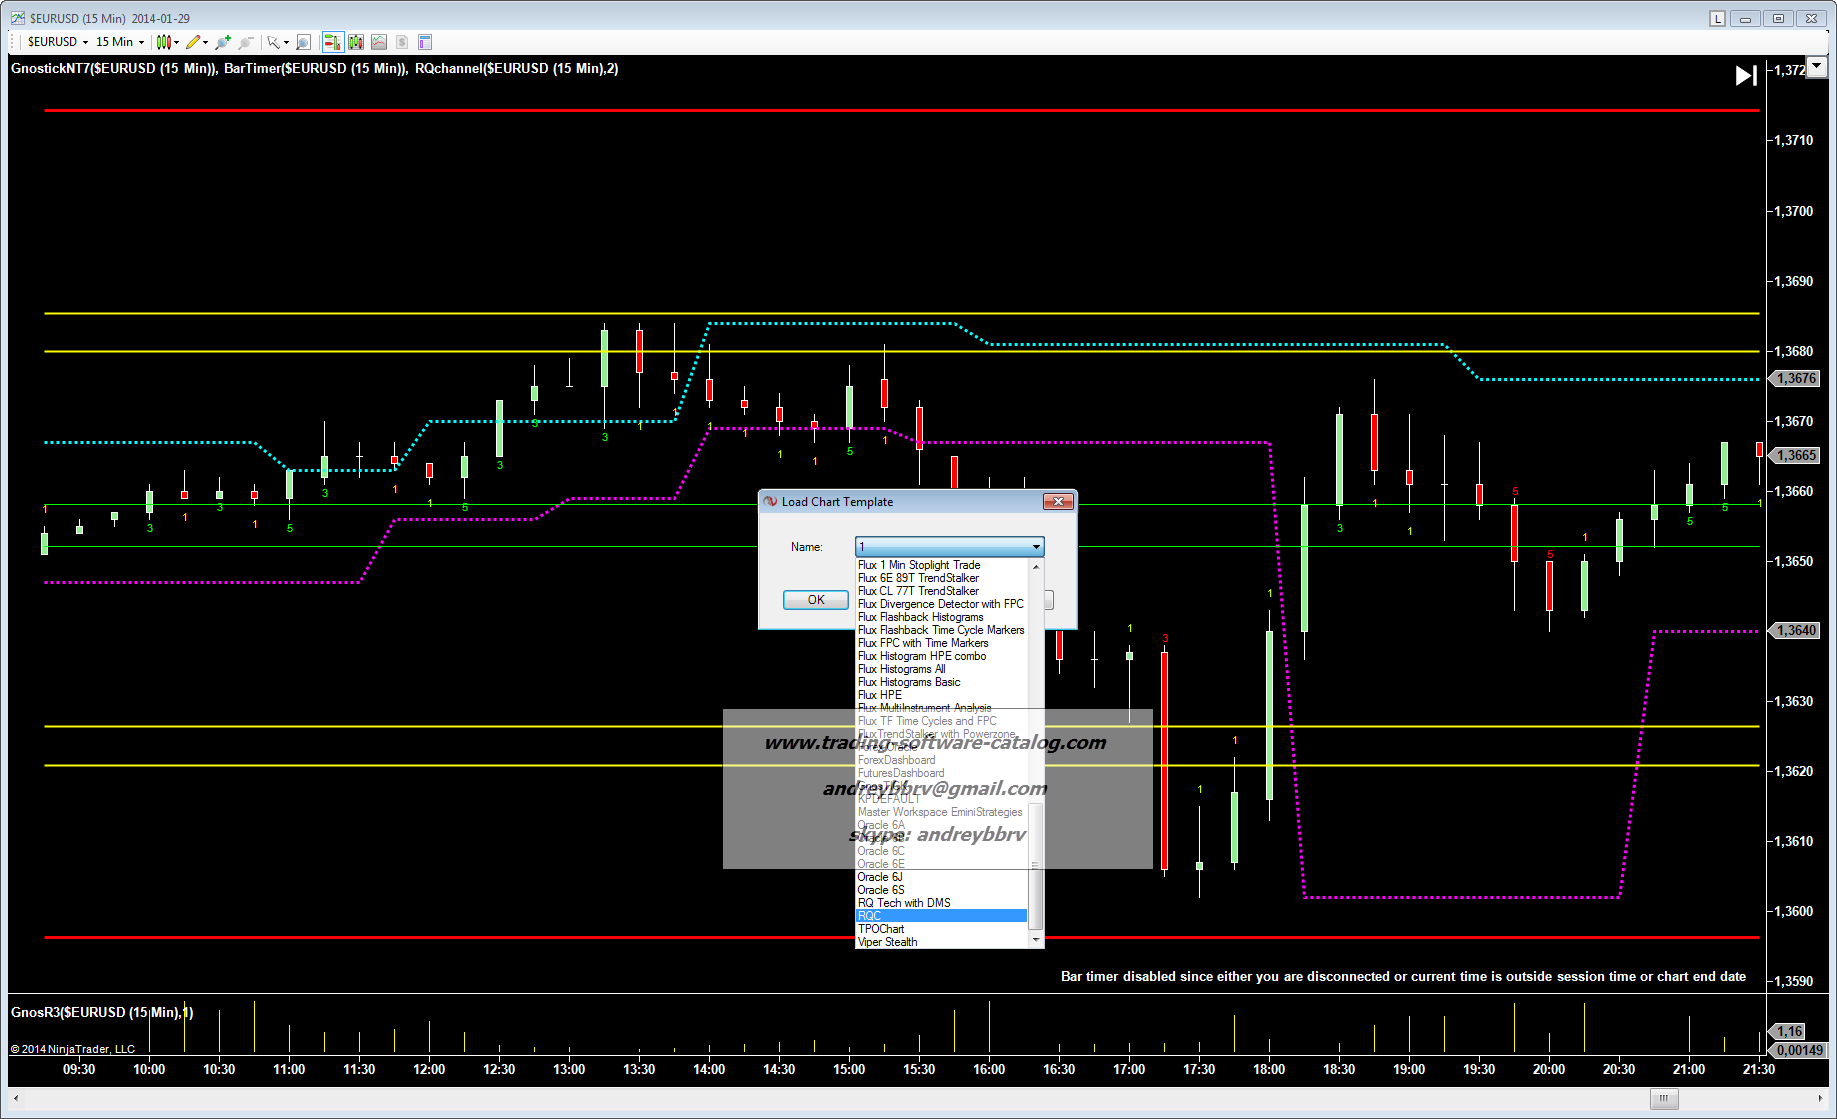
Task: Click the pencil drawing tools icon
Action: (x=193, y=42)
